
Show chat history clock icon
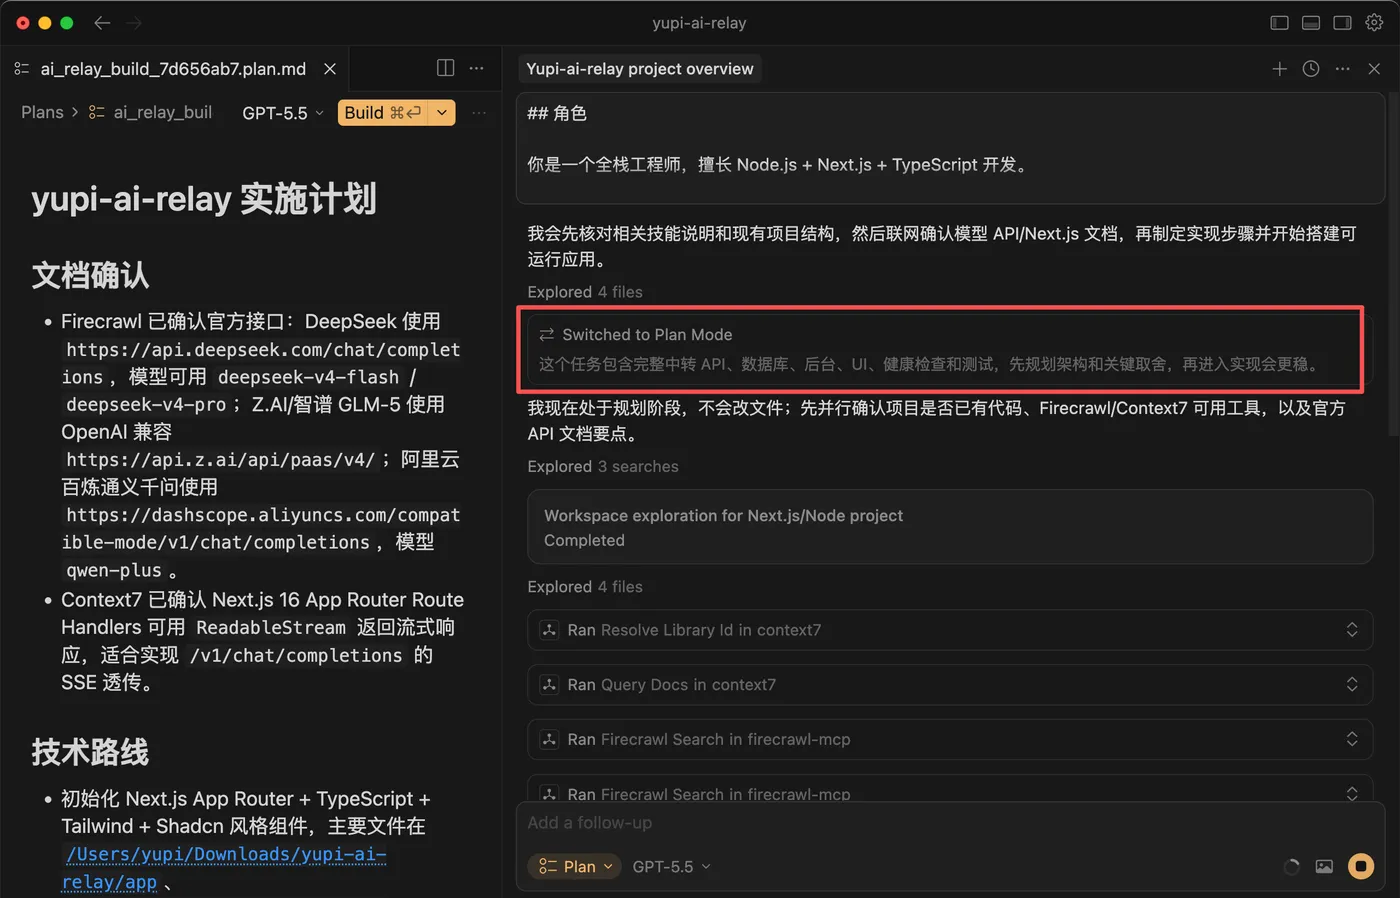[x=1311, y=69]
